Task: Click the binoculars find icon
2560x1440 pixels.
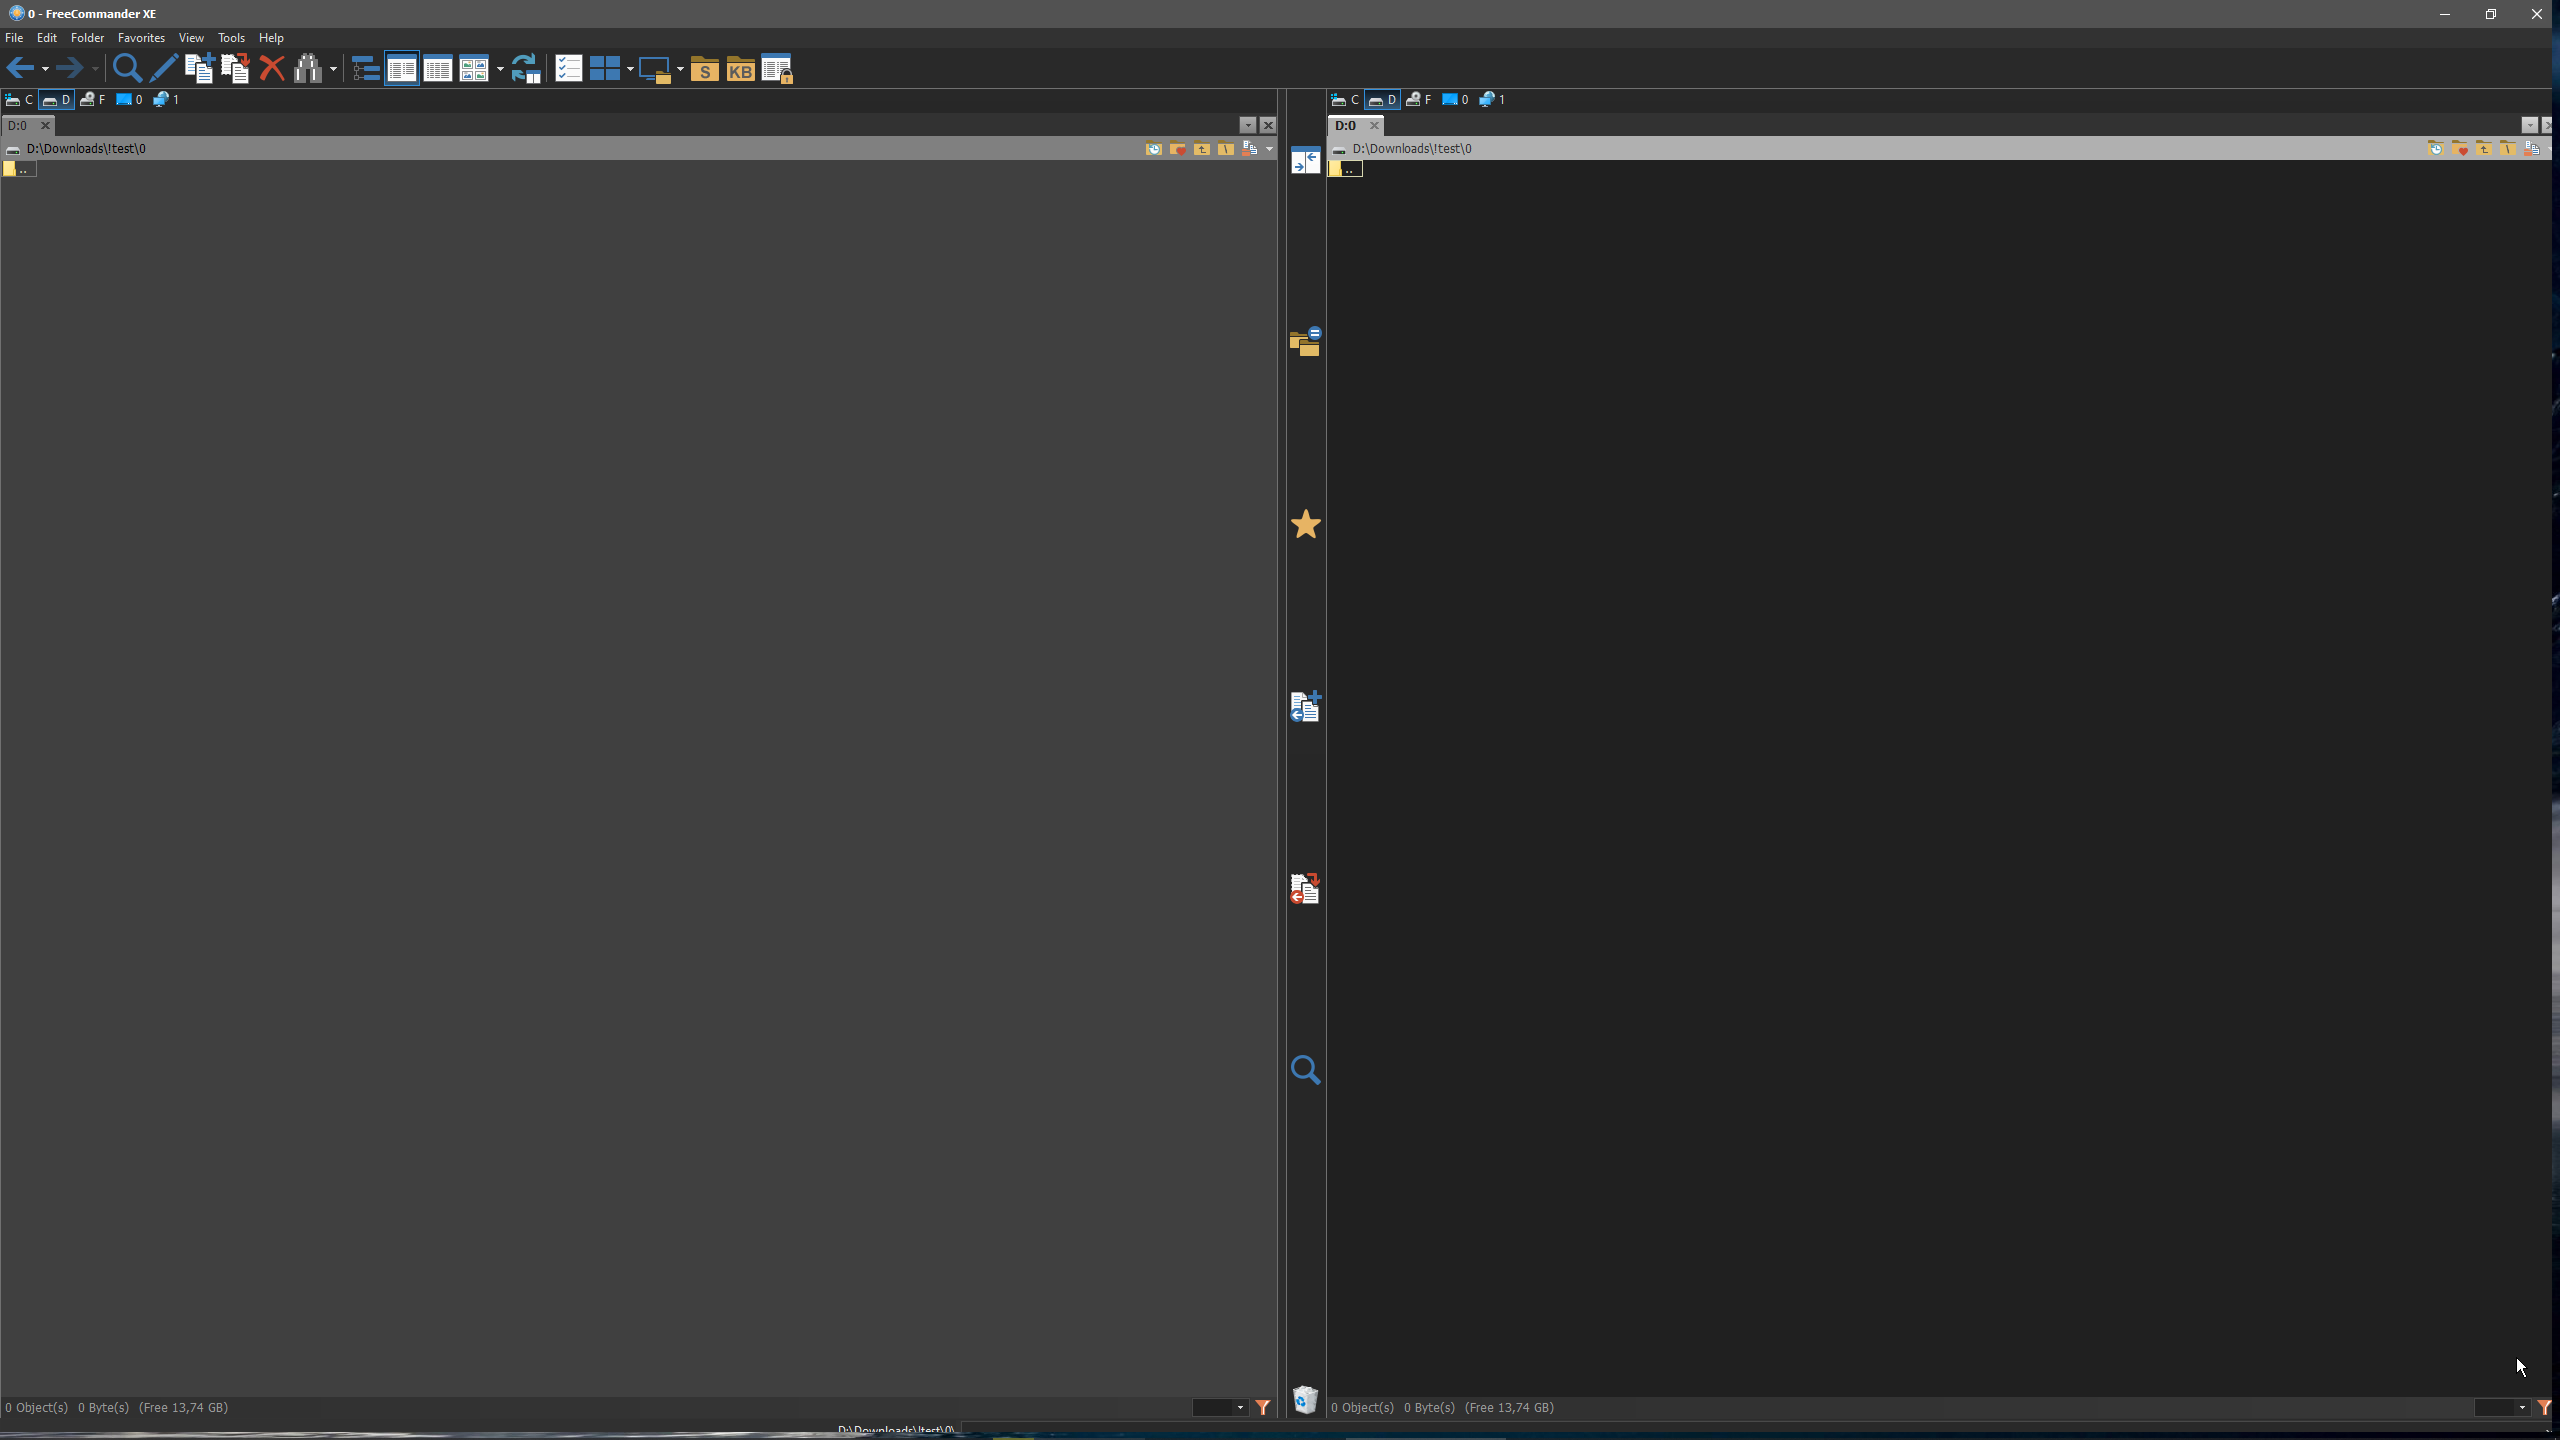Action: click(x=308, y=68)
